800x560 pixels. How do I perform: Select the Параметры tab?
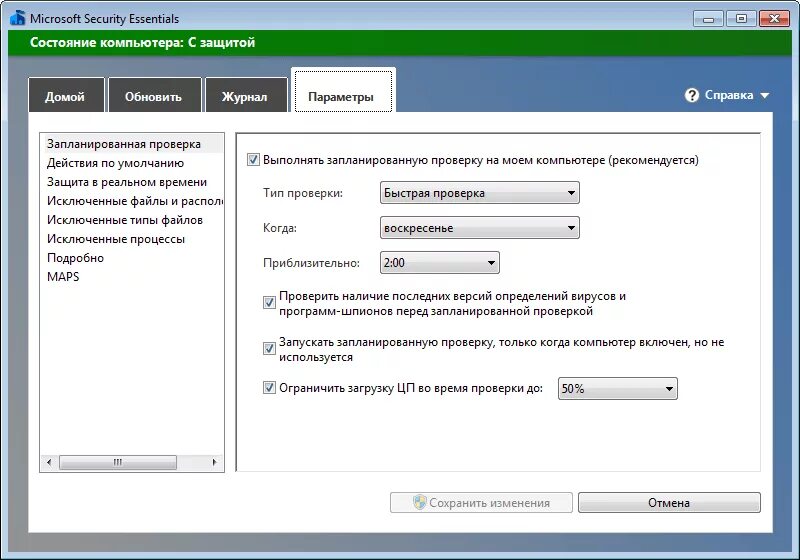pyautogui.click(x=343, y=90)
